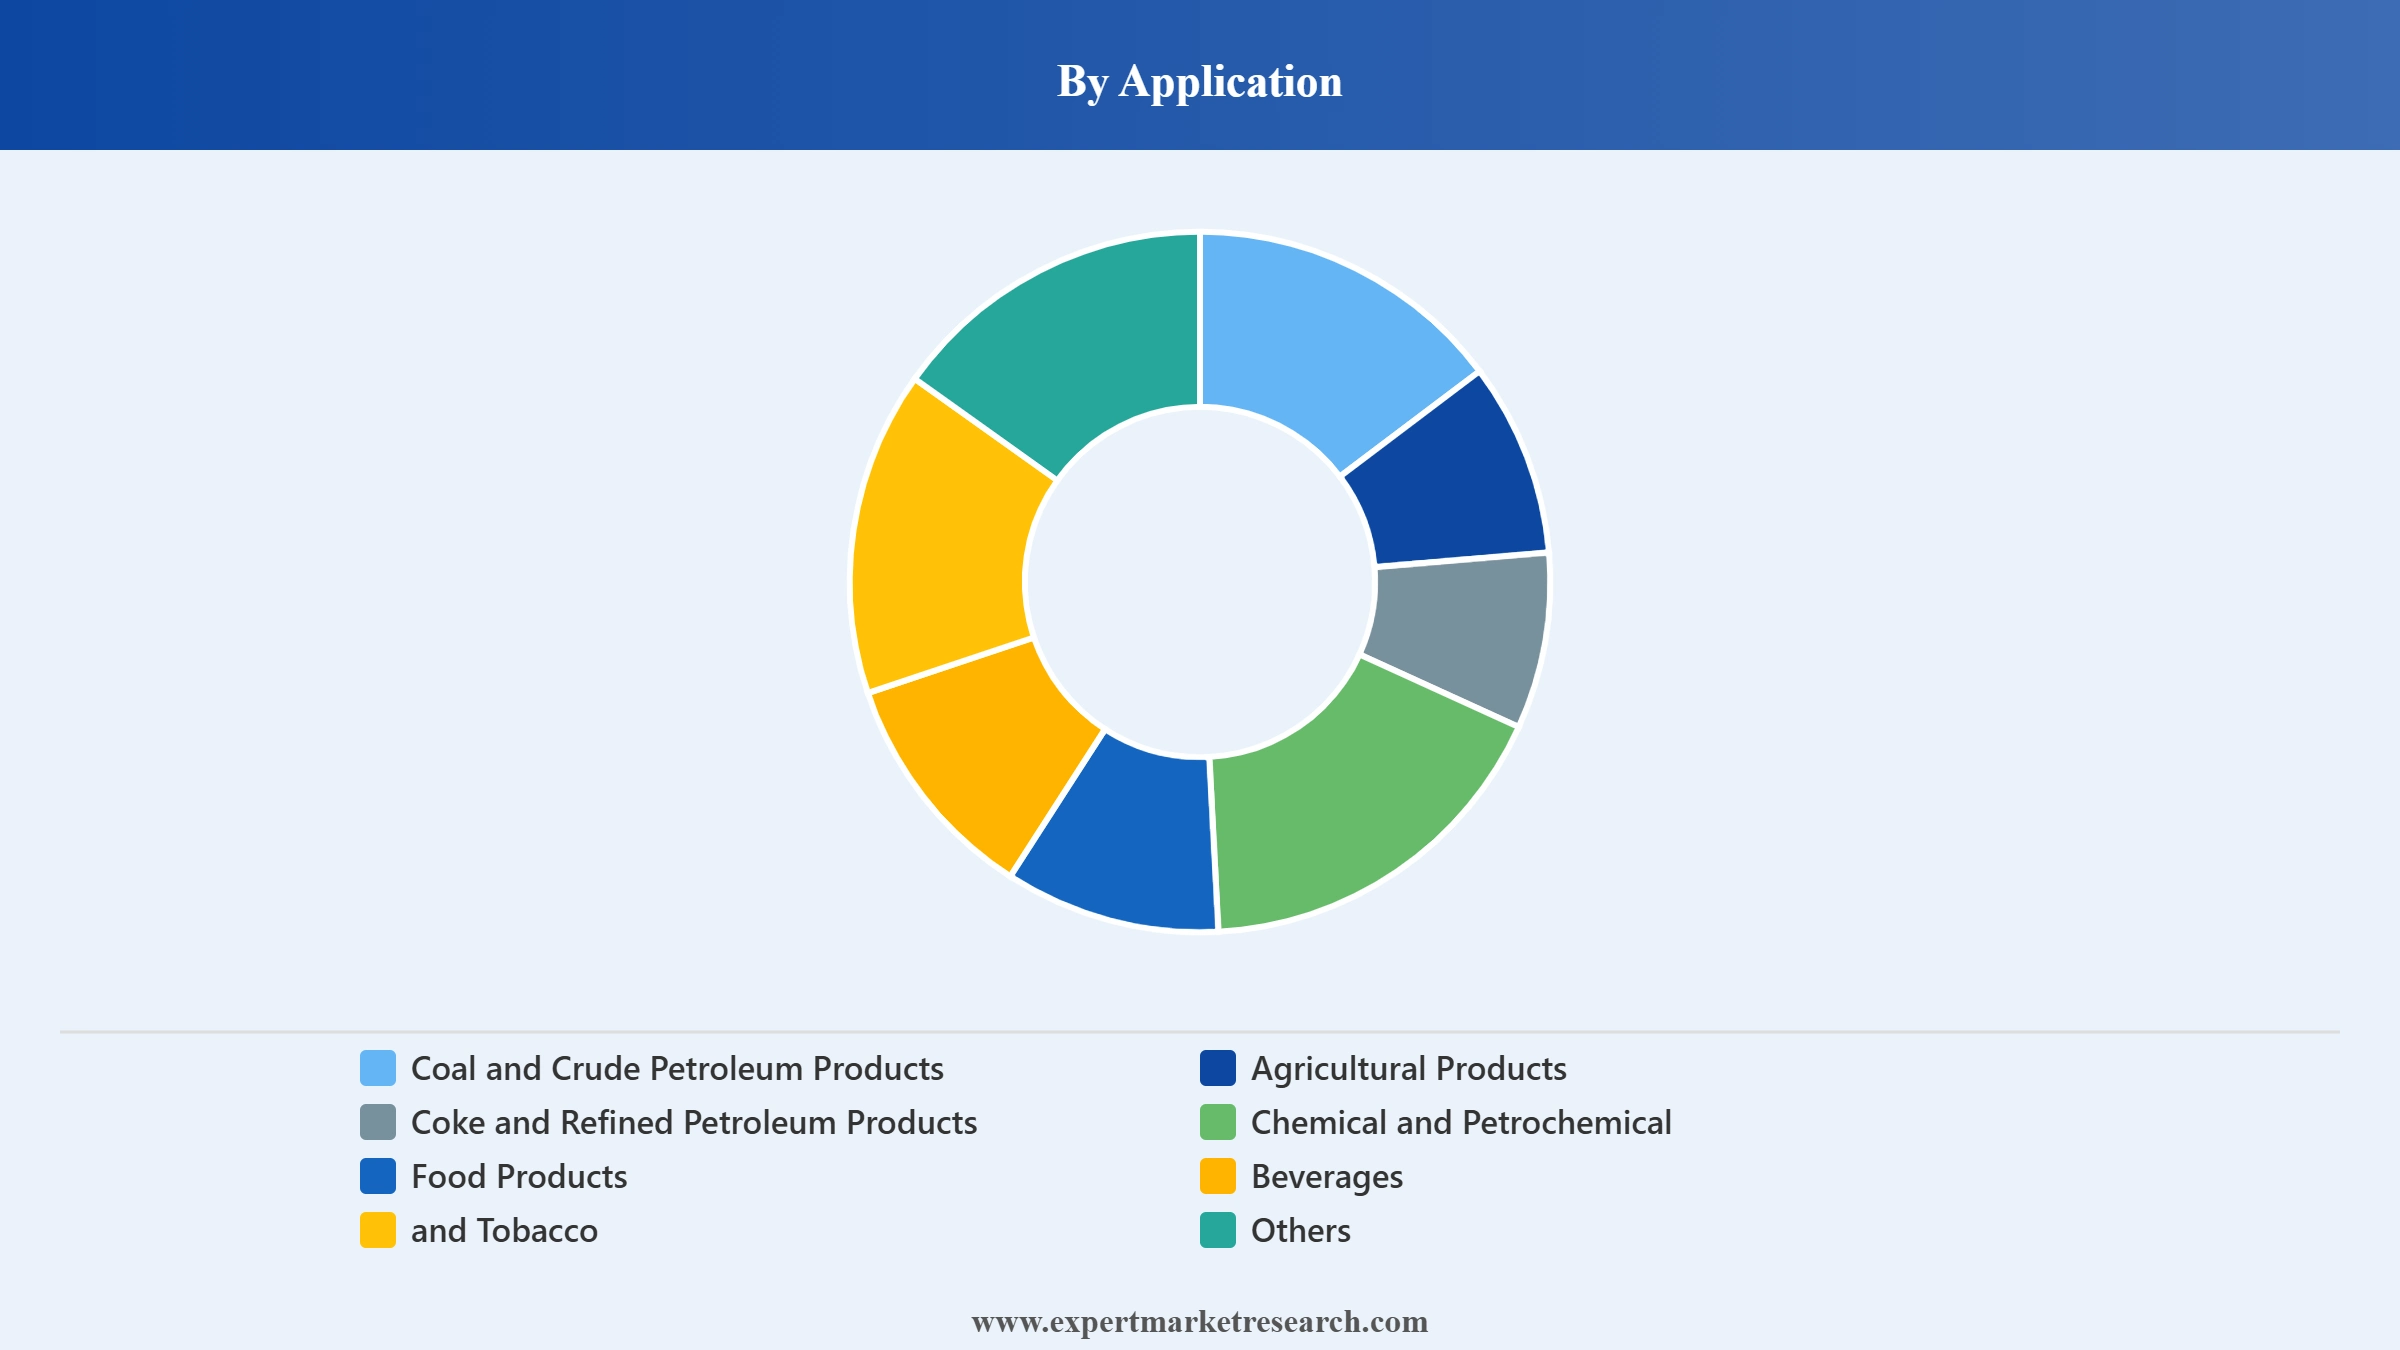Click the green Chemical and Petrochemical legend swatch
Image resolution: width=2400 pixels, height=1350 pixels.
(1218, 1122)
